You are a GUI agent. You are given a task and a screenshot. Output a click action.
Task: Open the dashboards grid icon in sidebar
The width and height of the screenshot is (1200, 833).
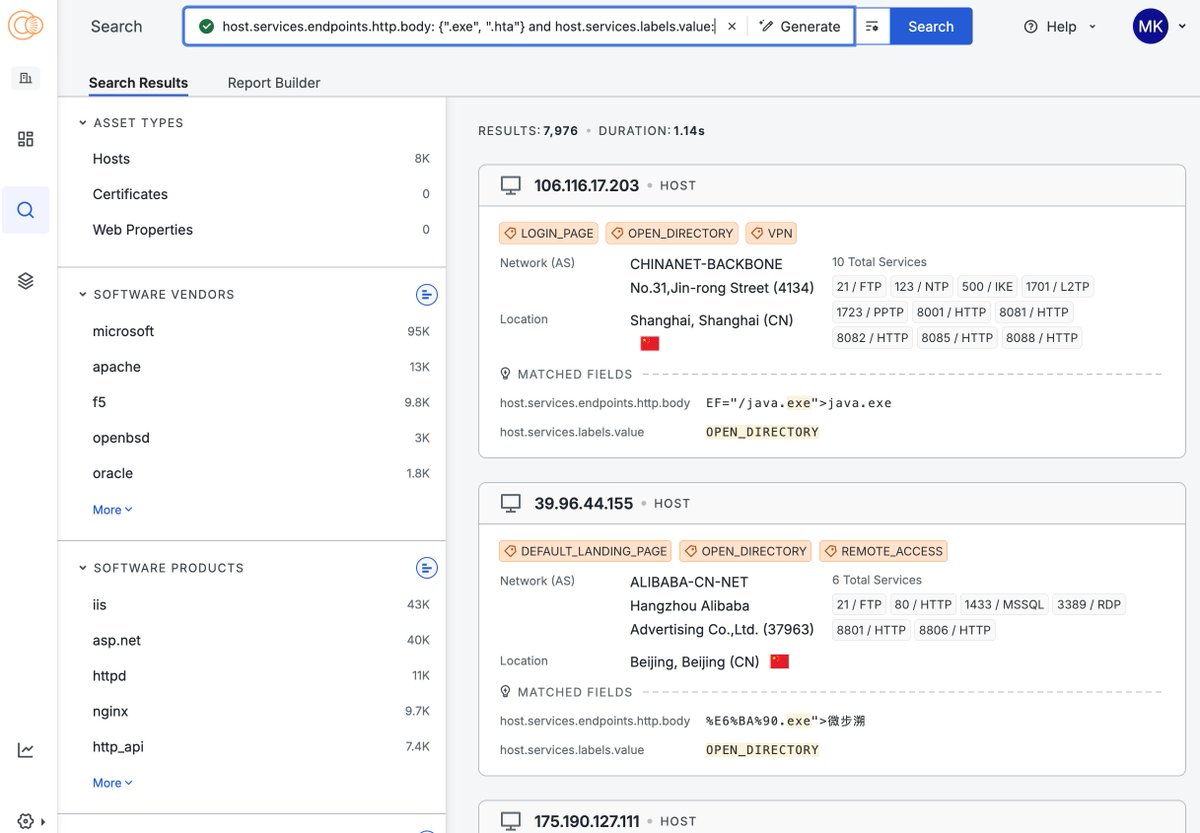(25, 138)
